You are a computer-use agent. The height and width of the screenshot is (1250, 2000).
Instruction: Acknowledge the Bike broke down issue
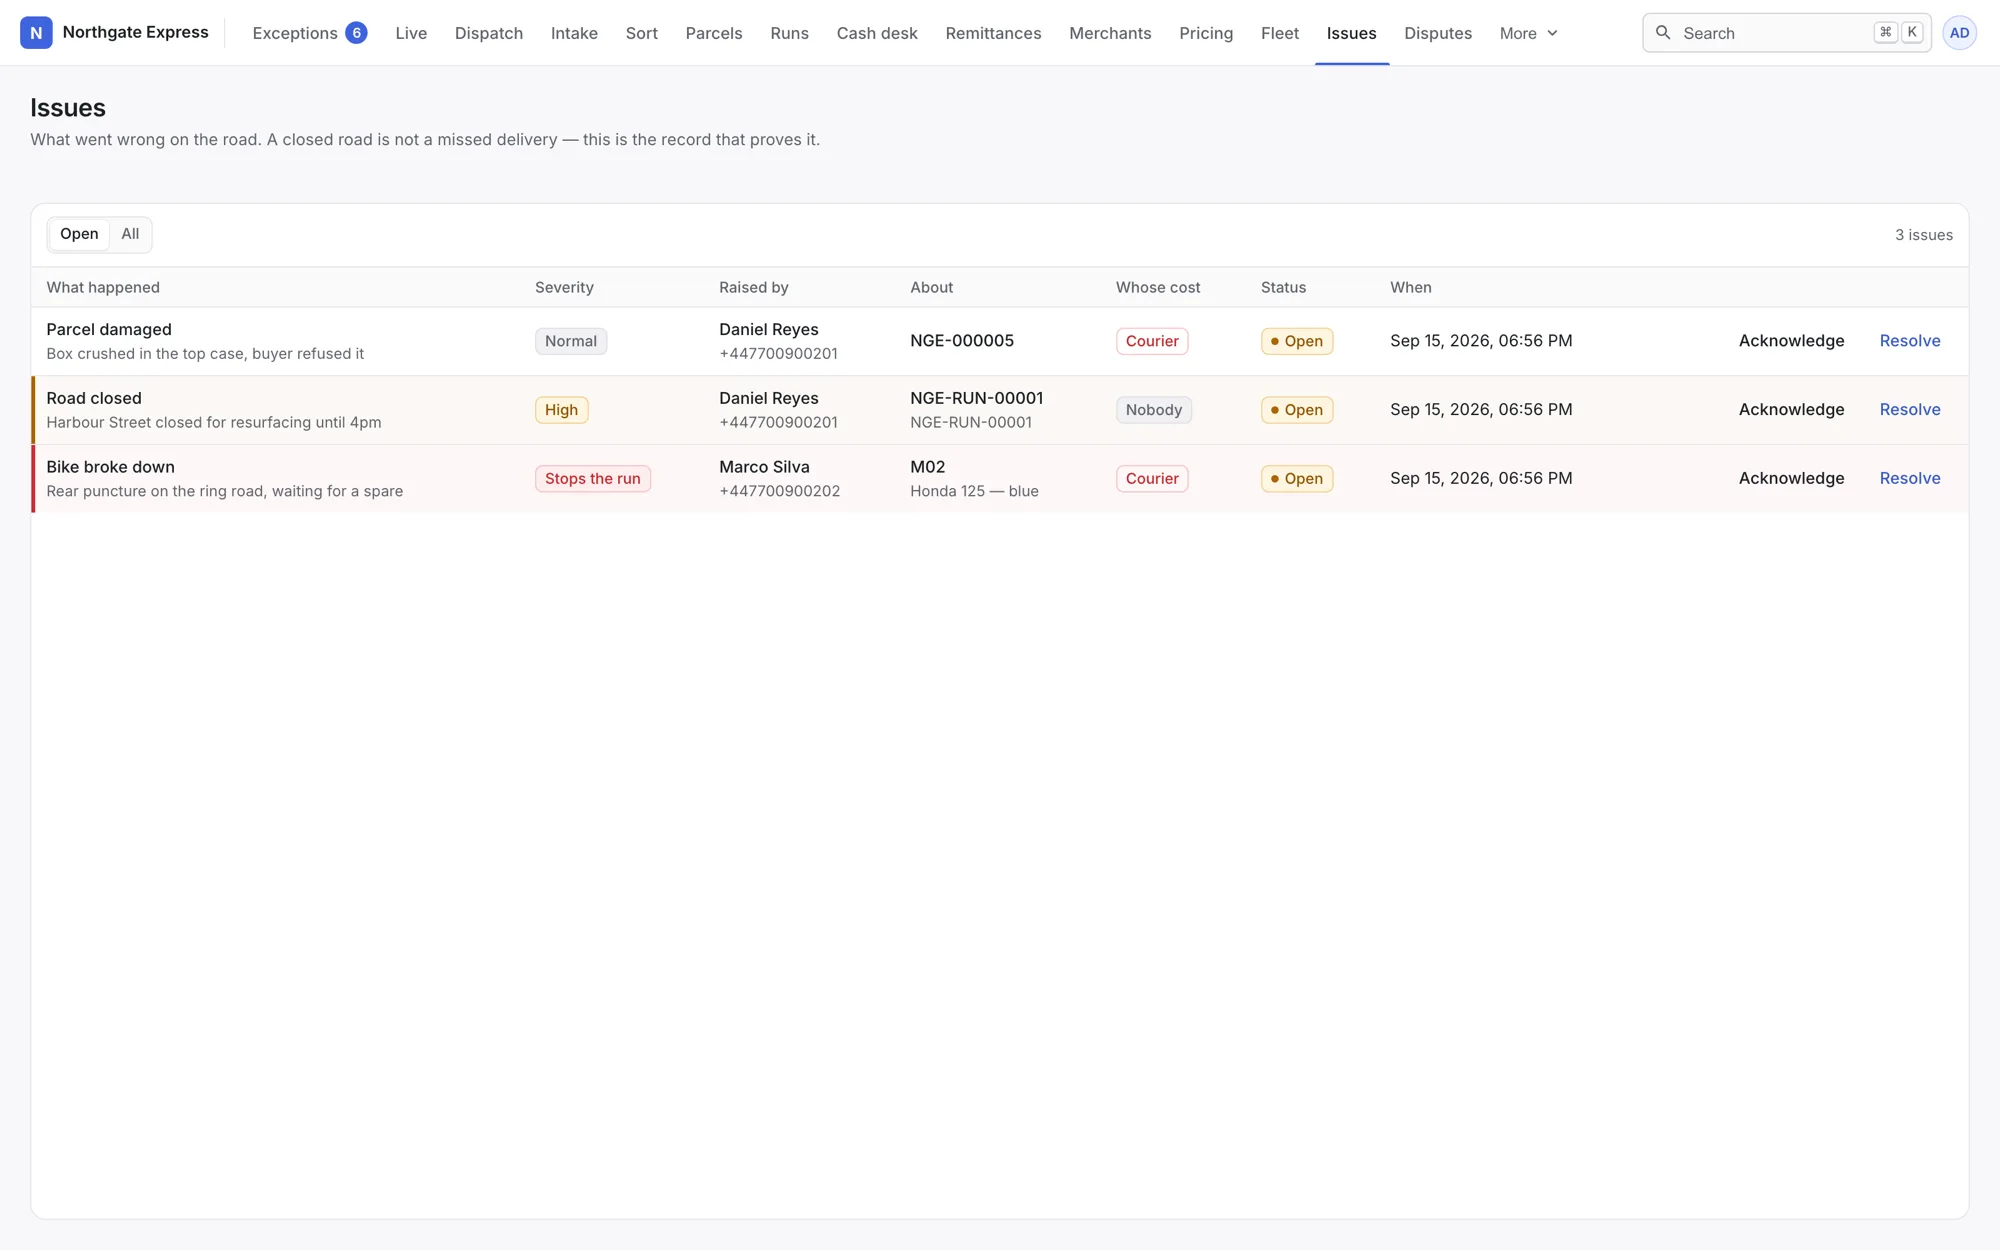tap(1791, 478)
